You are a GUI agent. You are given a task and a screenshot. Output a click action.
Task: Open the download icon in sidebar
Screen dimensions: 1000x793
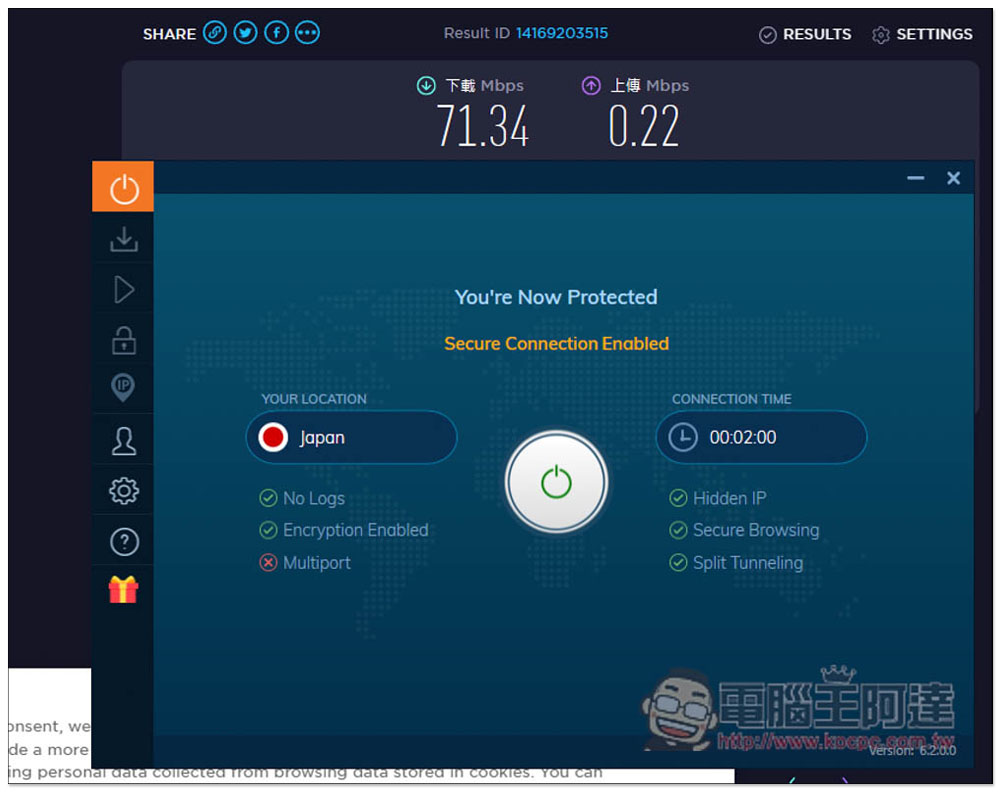[123, 239]
